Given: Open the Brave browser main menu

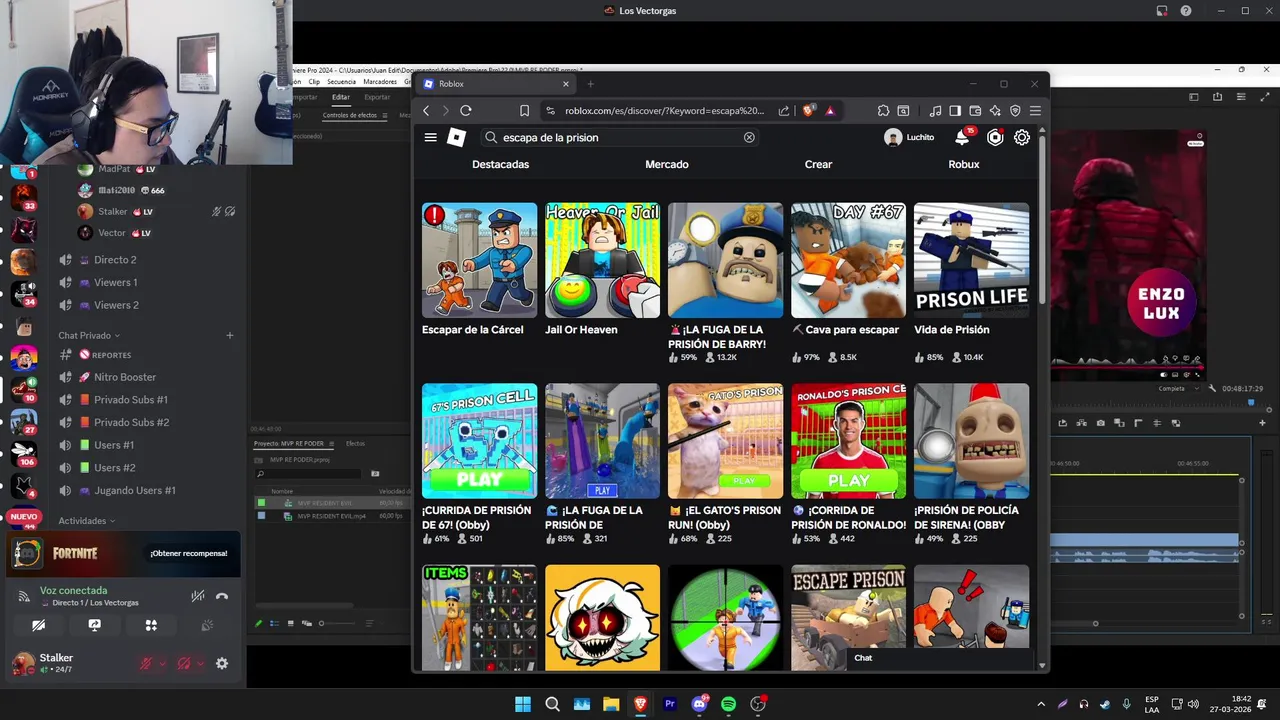Looking at the screenshot, I should pyautogui.click(x=1035, y=110).
